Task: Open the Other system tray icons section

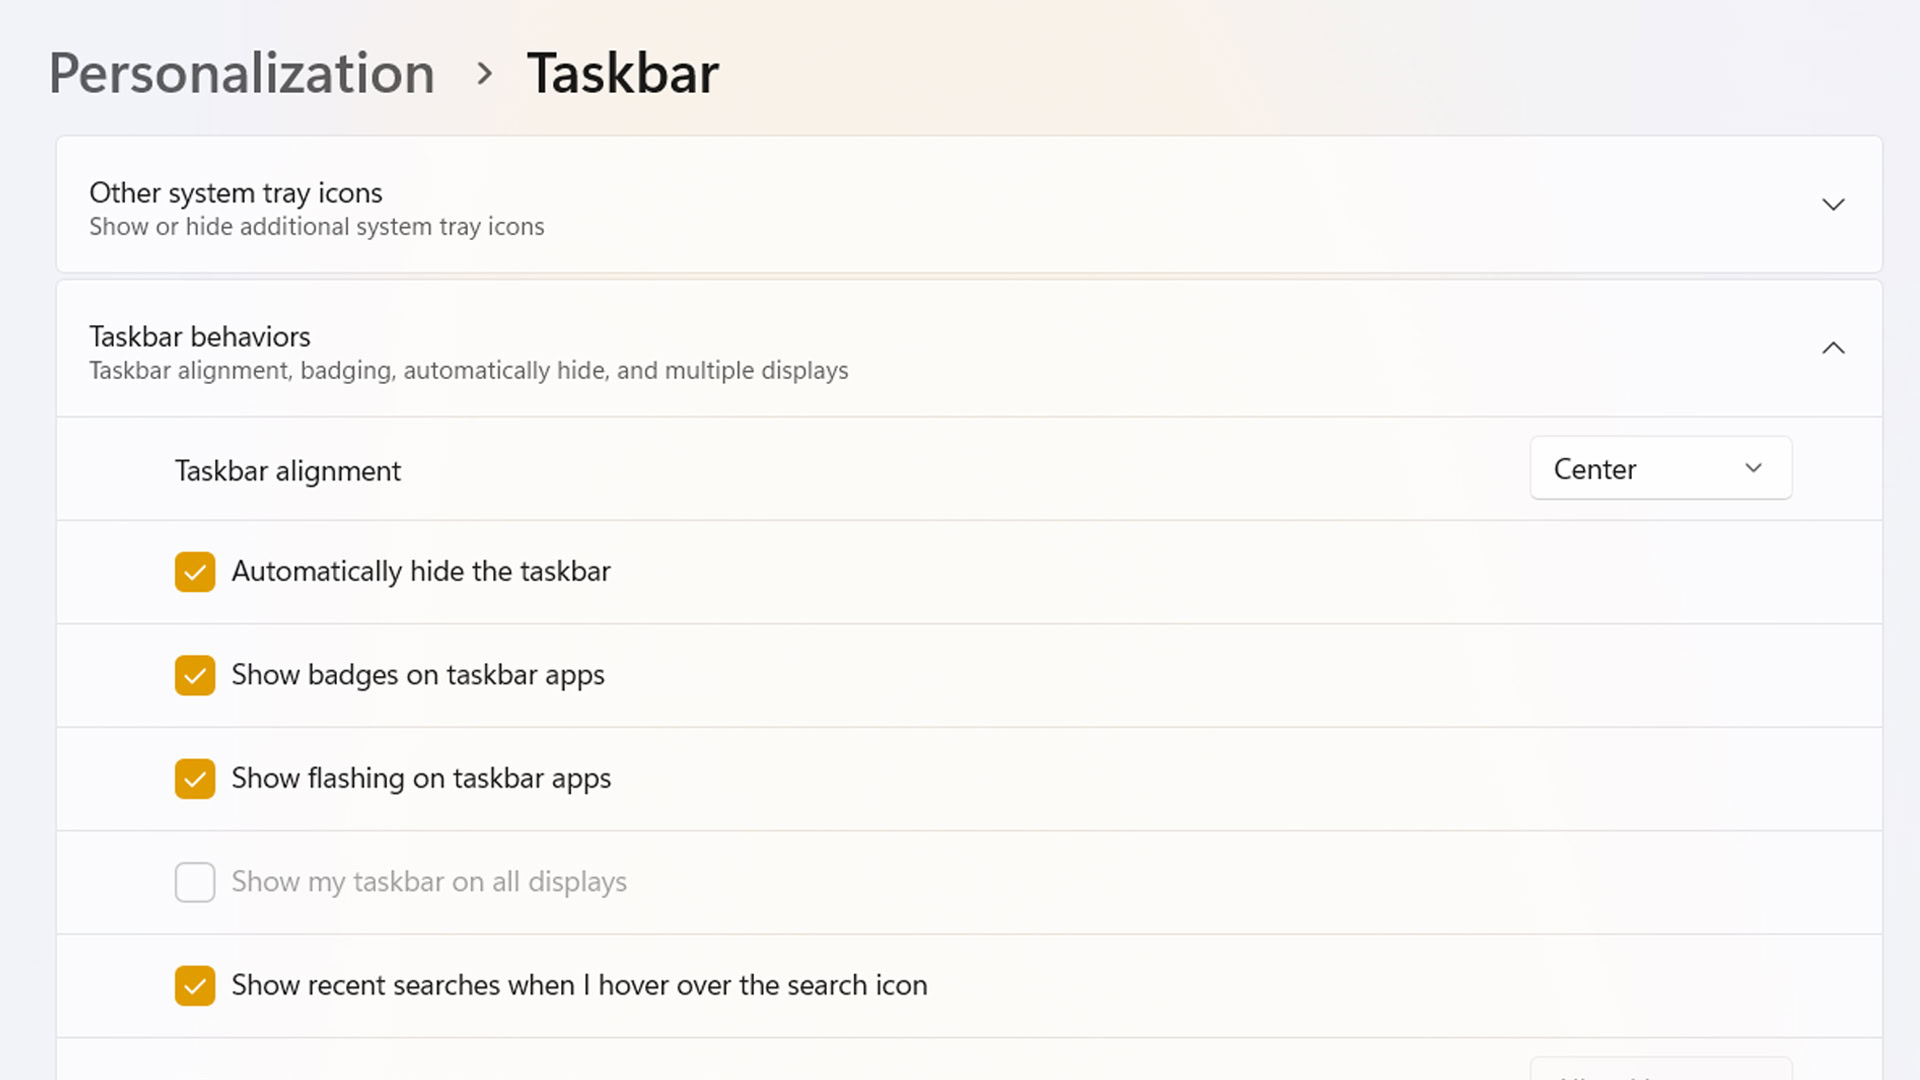Action: point(316,207)
